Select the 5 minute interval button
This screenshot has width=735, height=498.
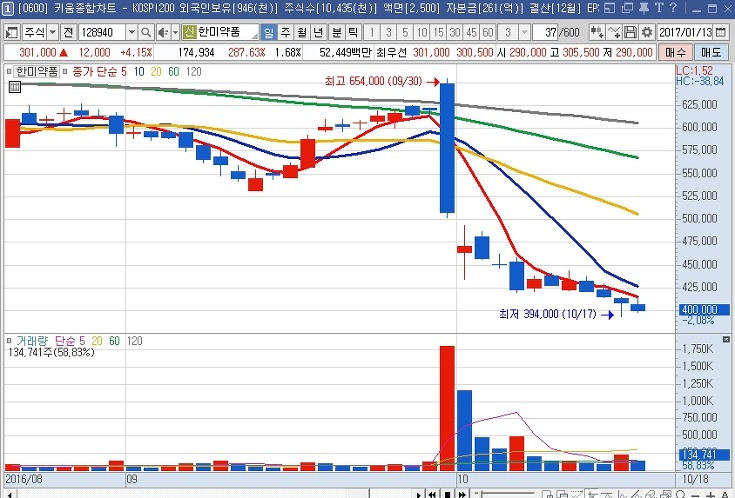pos(405,32)
